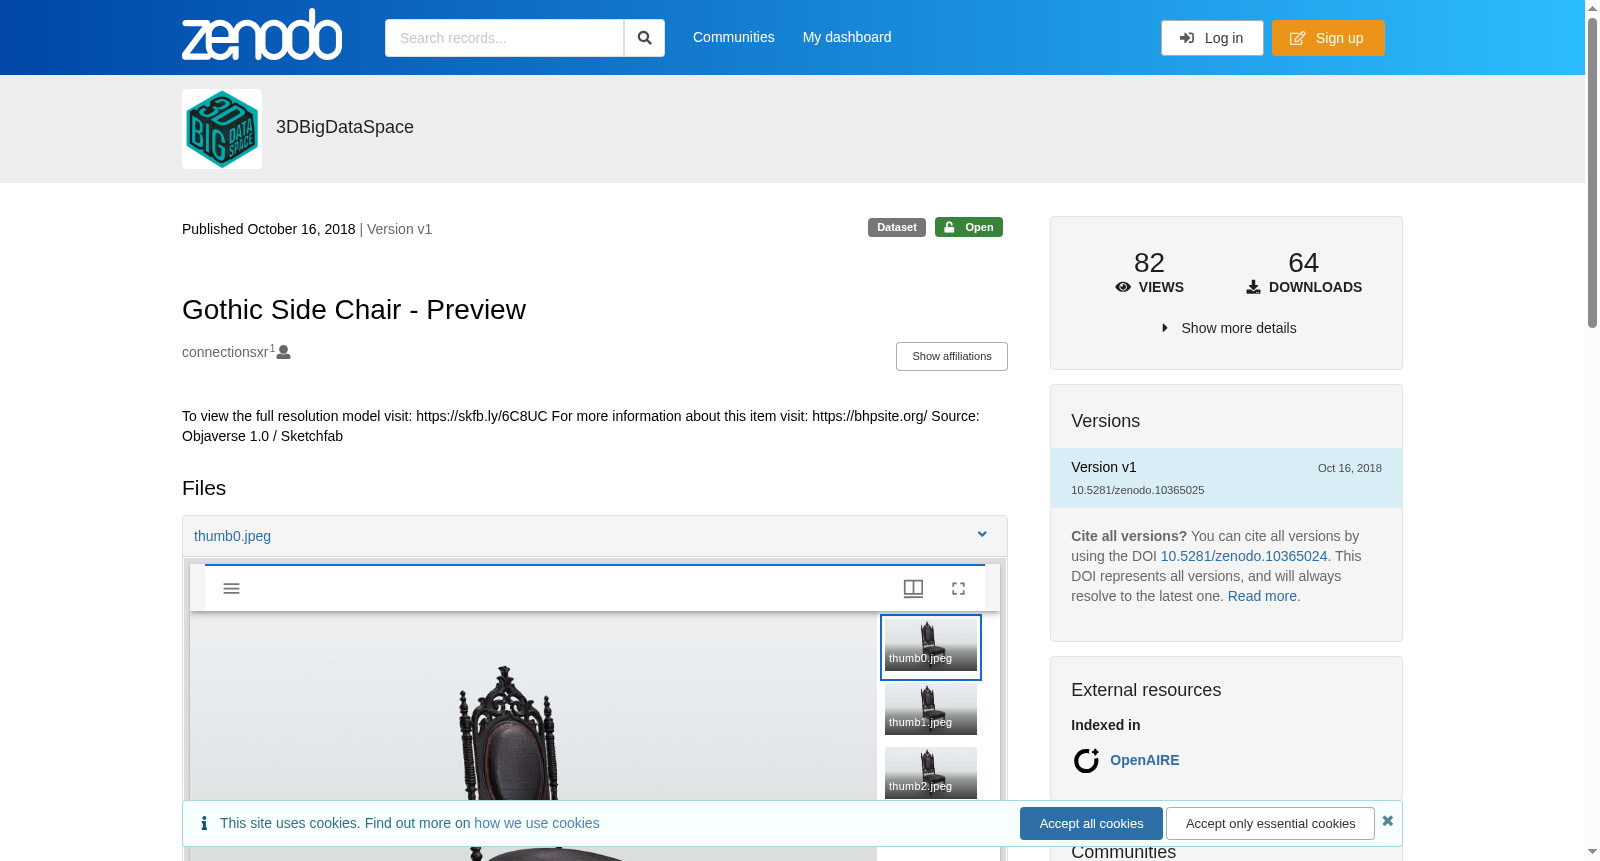Click the thumb0.jpeg preview panel title

coord(232,536)
